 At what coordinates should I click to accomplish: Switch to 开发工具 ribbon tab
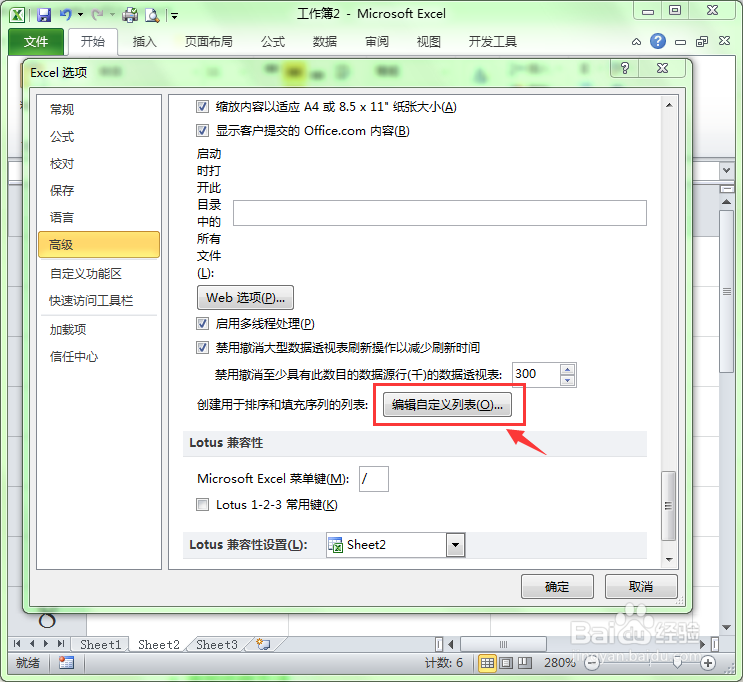tap(492, 42)
